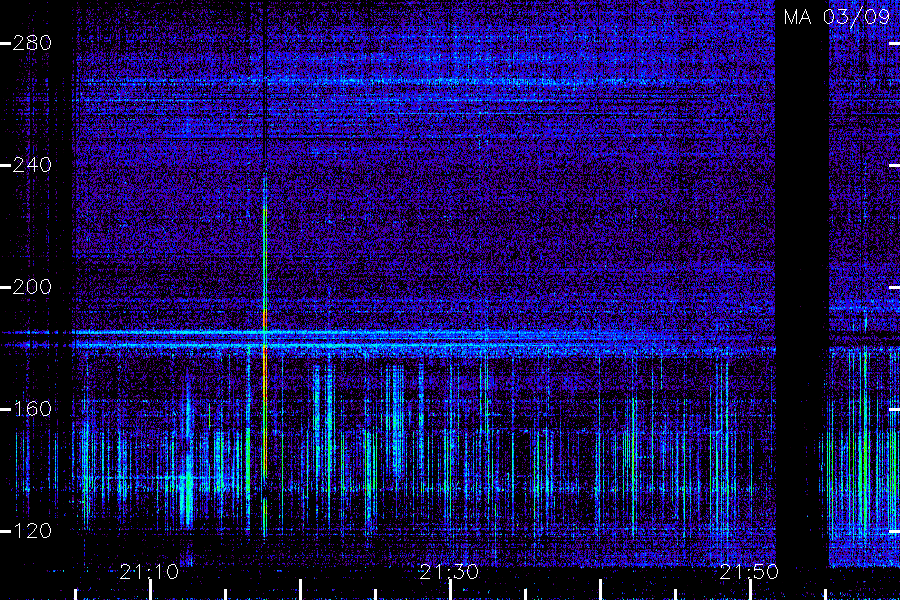
Task: Click the 240 frequency axis label
Action: coord(32,165)
